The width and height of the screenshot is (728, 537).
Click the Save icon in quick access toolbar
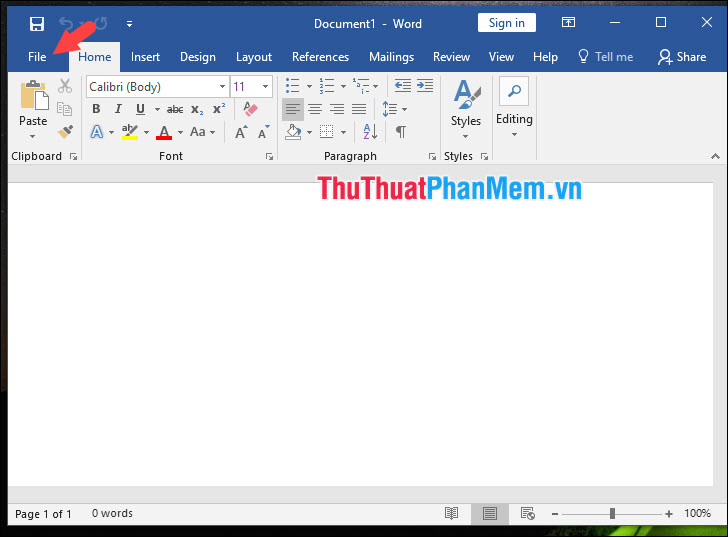37,24
